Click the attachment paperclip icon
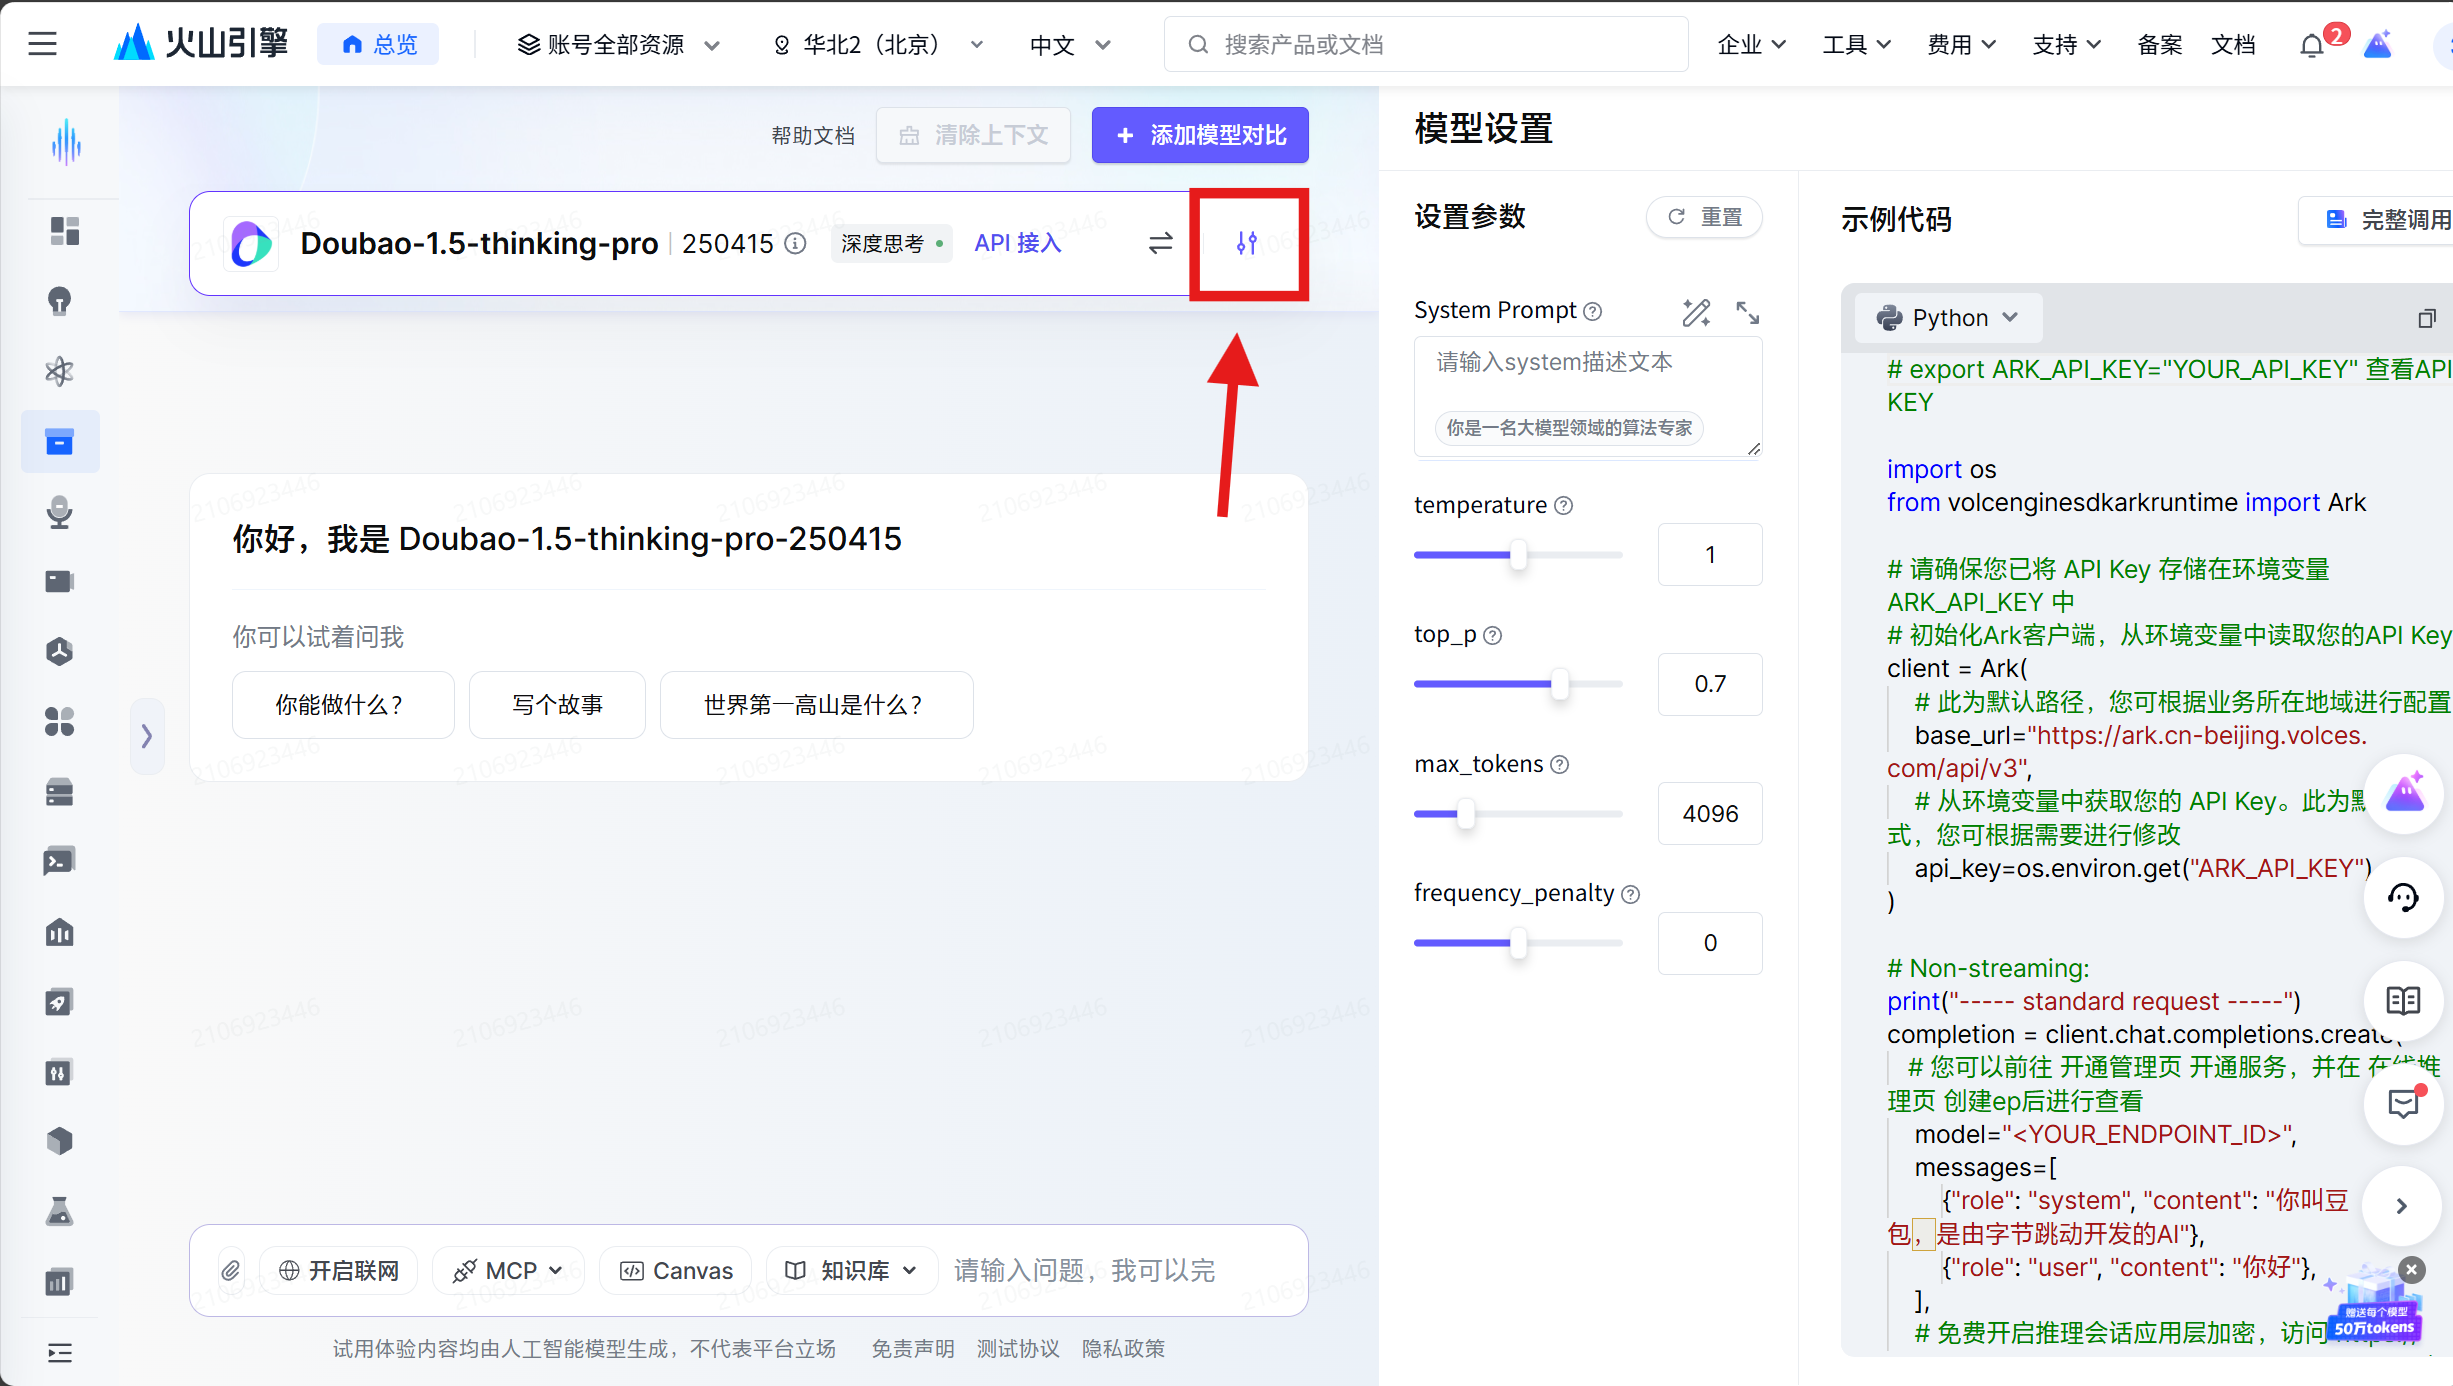Viewport: 2453px width, 1386px height. [x=230, y=1270]
